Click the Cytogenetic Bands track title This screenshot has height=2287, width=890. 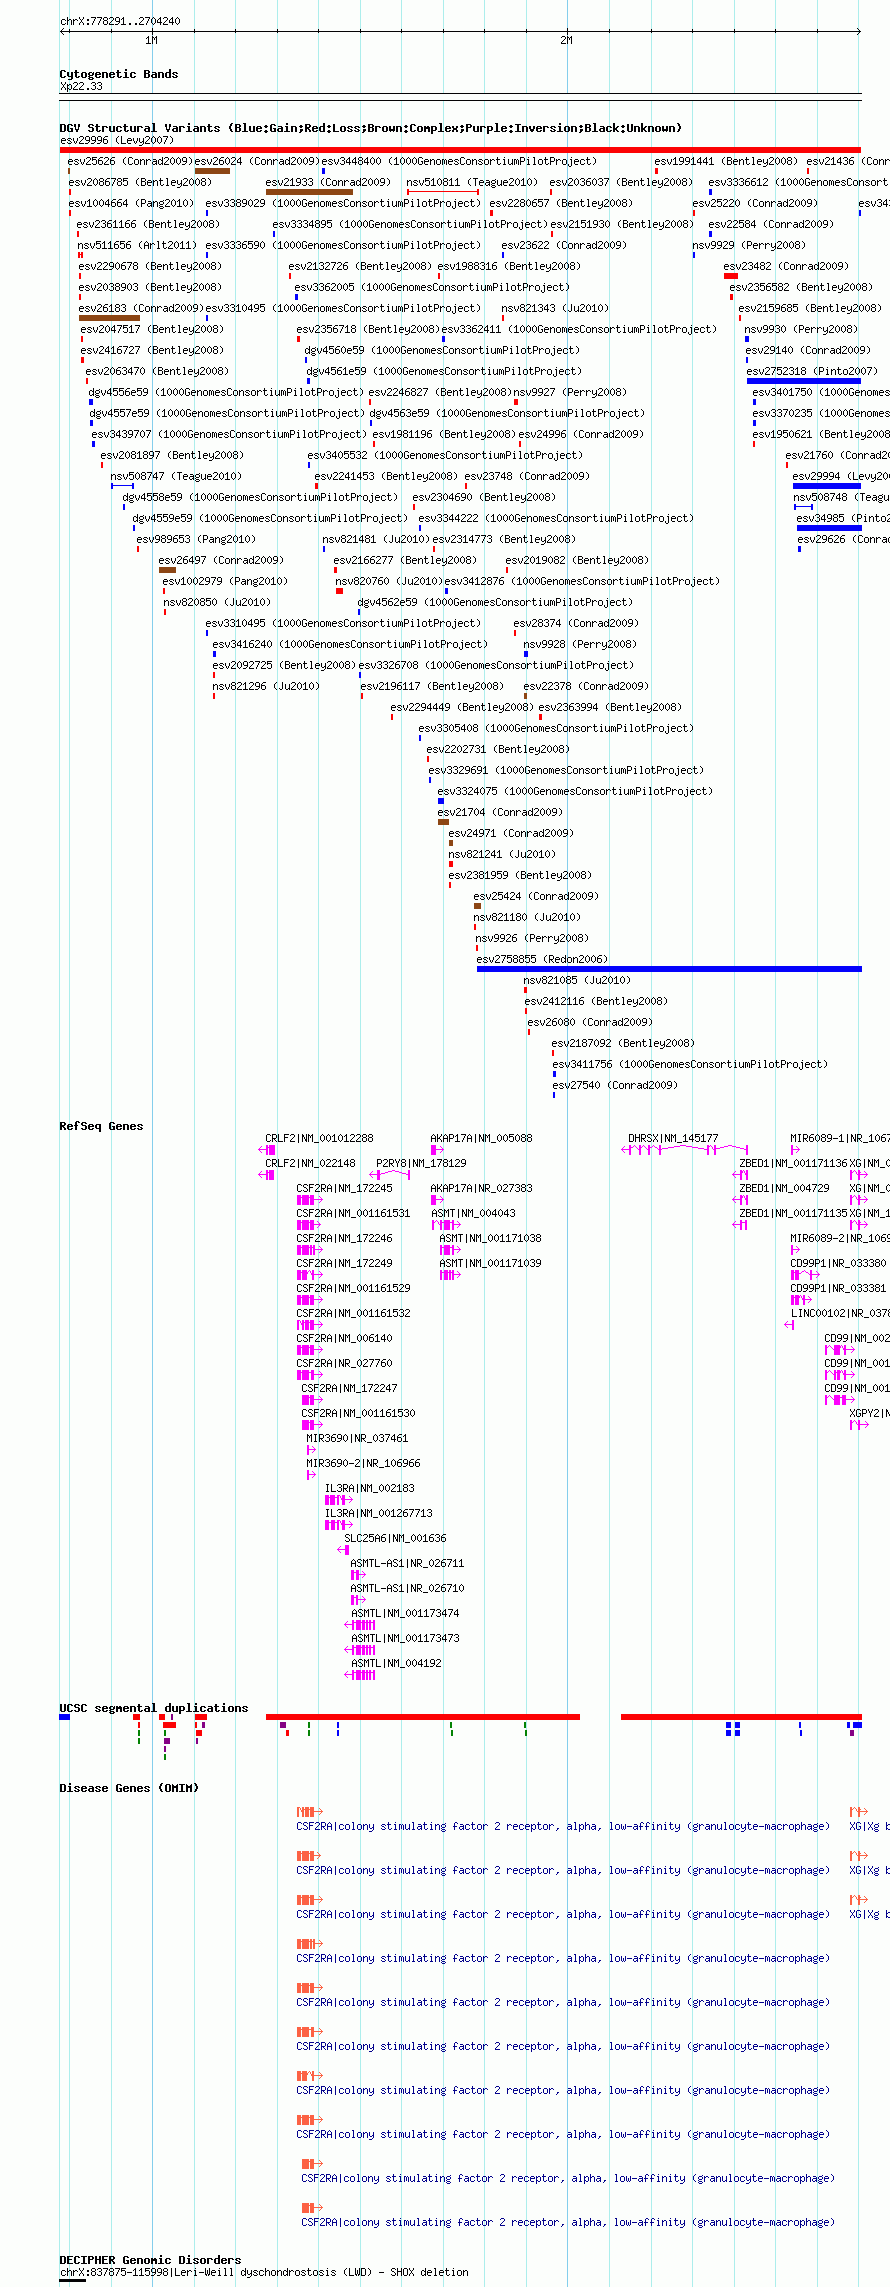pos(118,74)
